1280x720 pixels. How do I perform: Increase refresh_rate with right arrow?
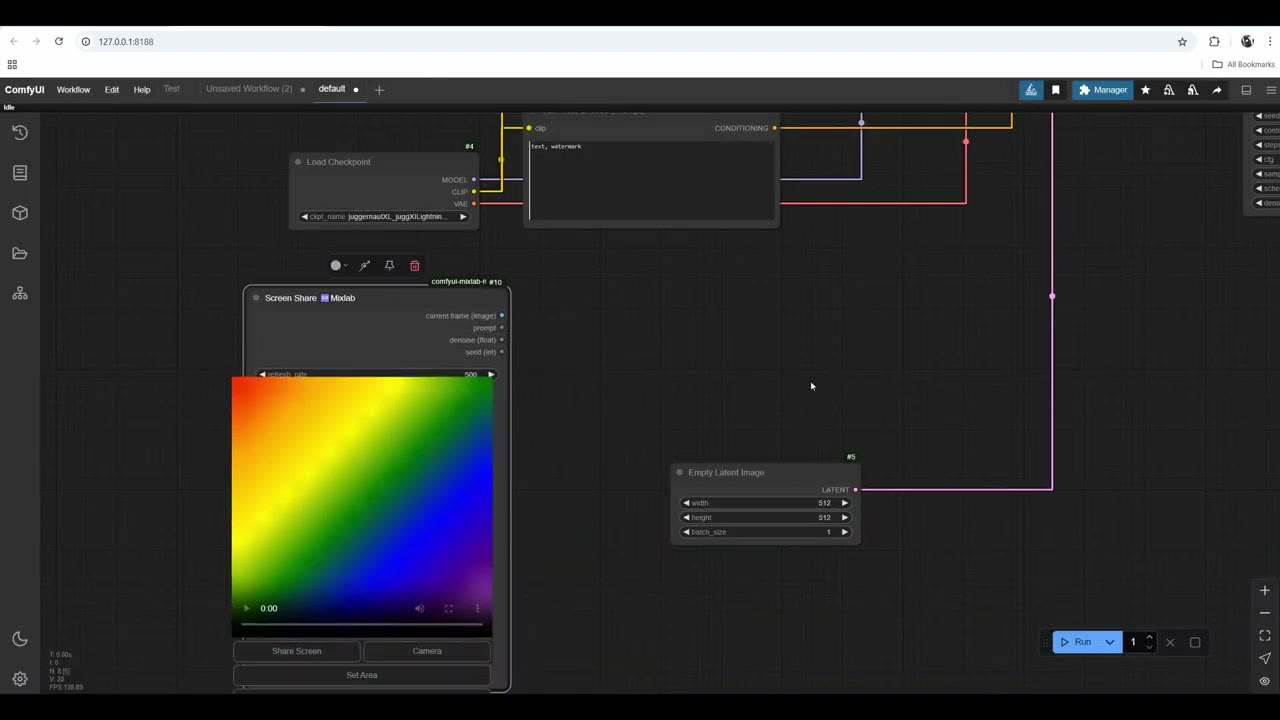490,375
